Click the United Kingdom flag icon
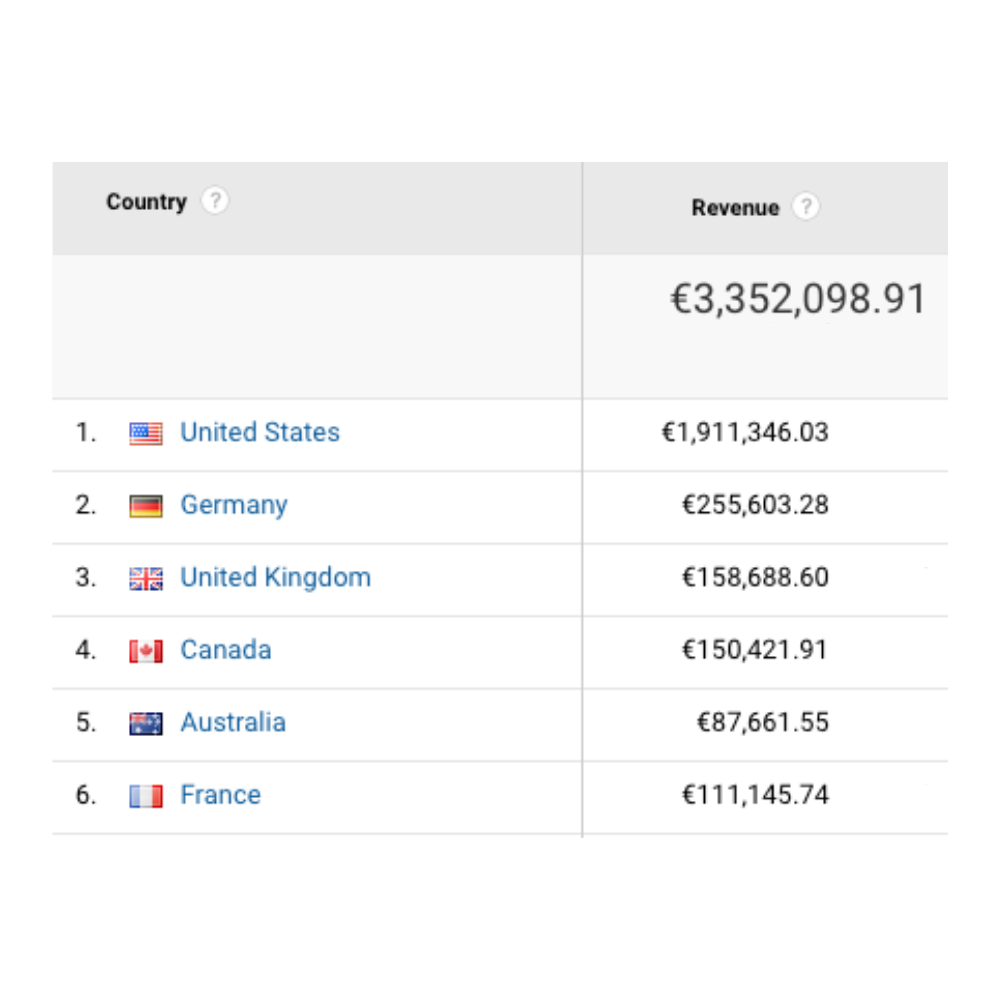 pyautogui.click(x=146, y=579)
